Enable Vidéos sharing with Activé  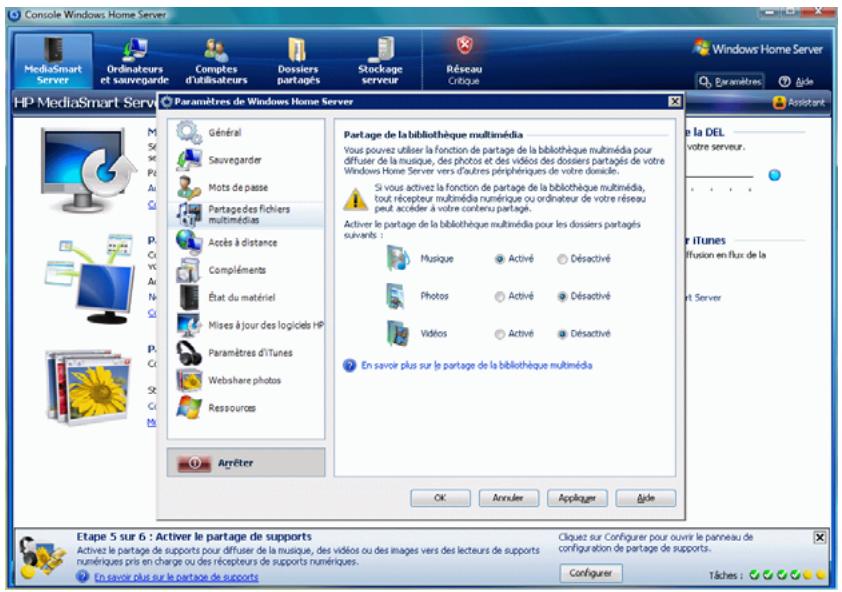click(499, 334)
